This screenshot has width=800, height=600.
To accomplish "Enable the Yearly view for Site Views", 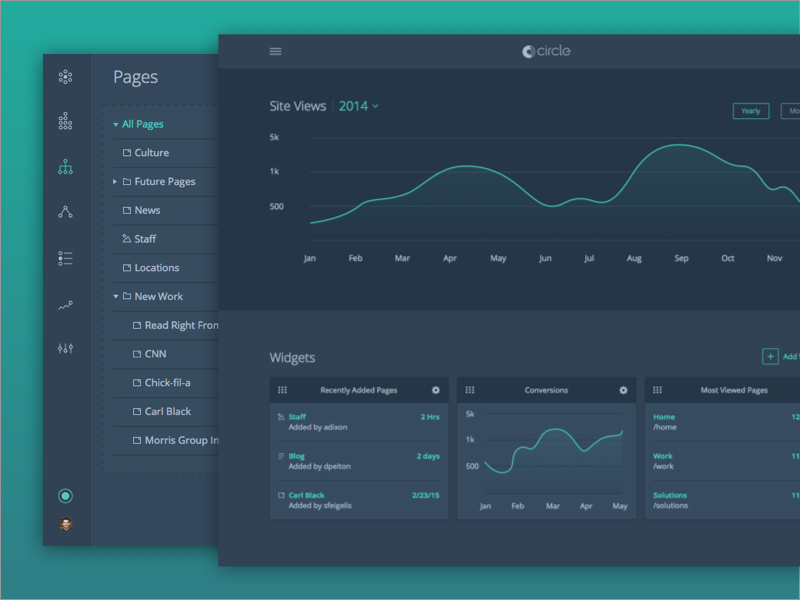I will point(751,111).
